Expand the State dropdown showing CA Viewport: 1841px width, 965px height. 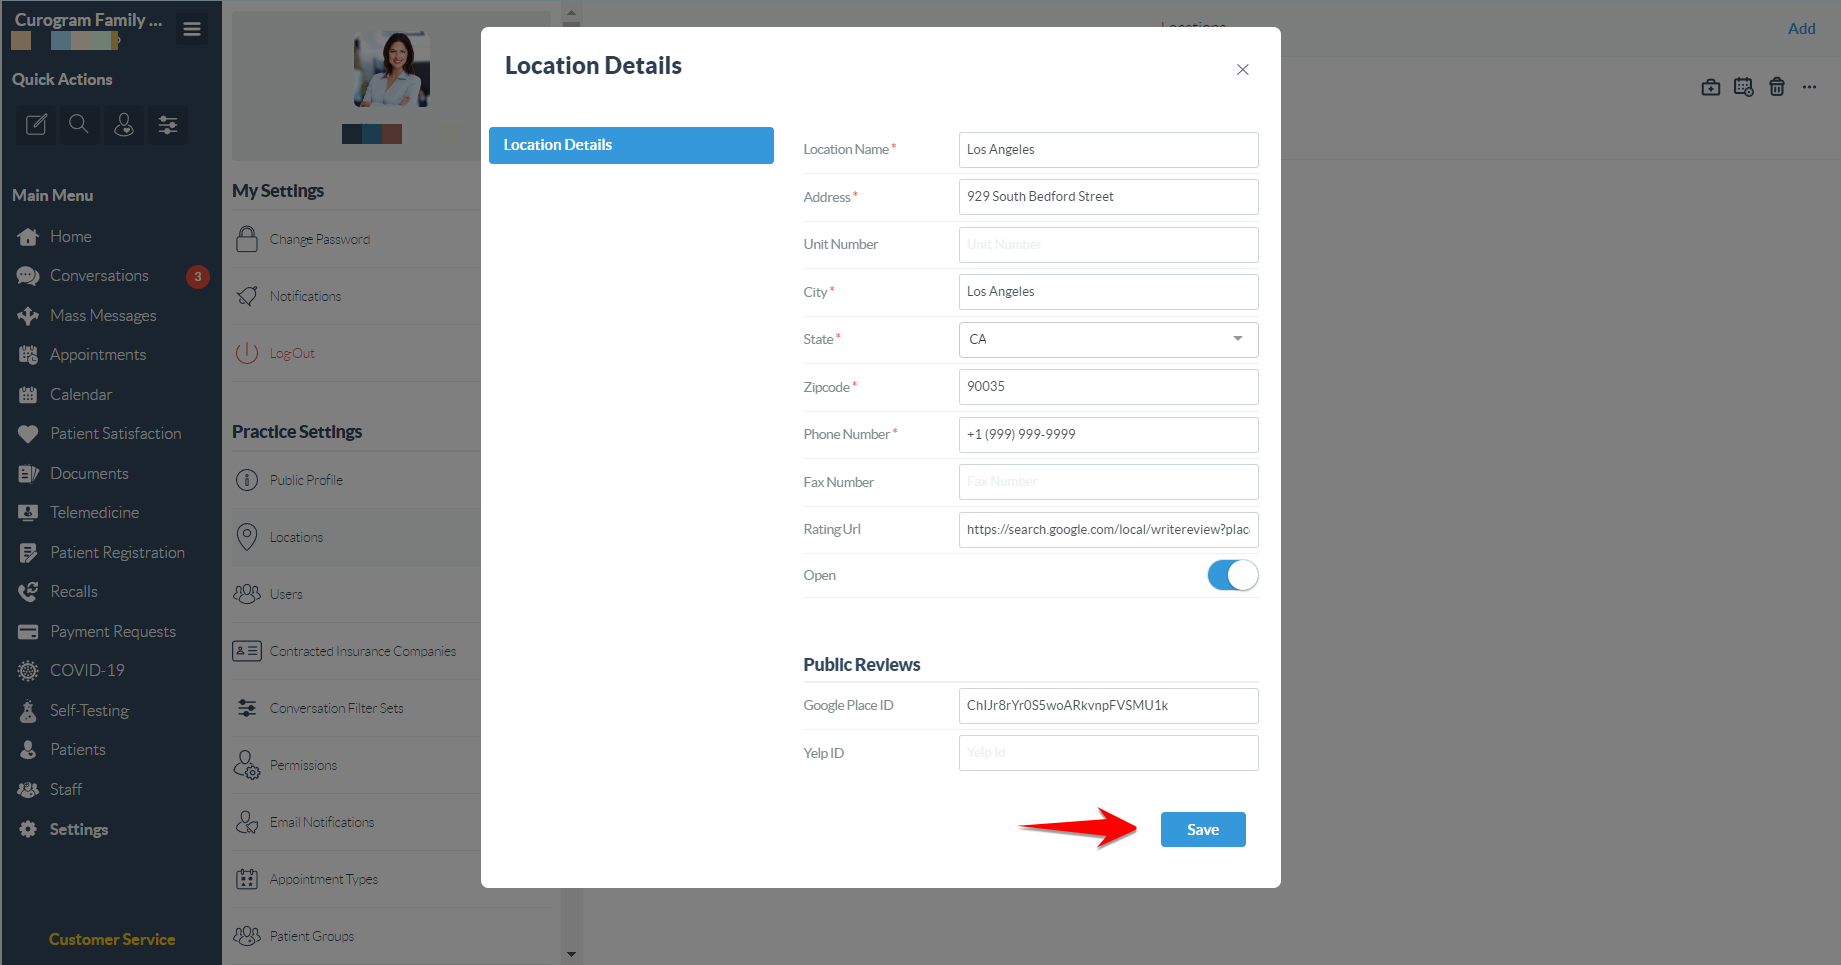[1108, 339]
